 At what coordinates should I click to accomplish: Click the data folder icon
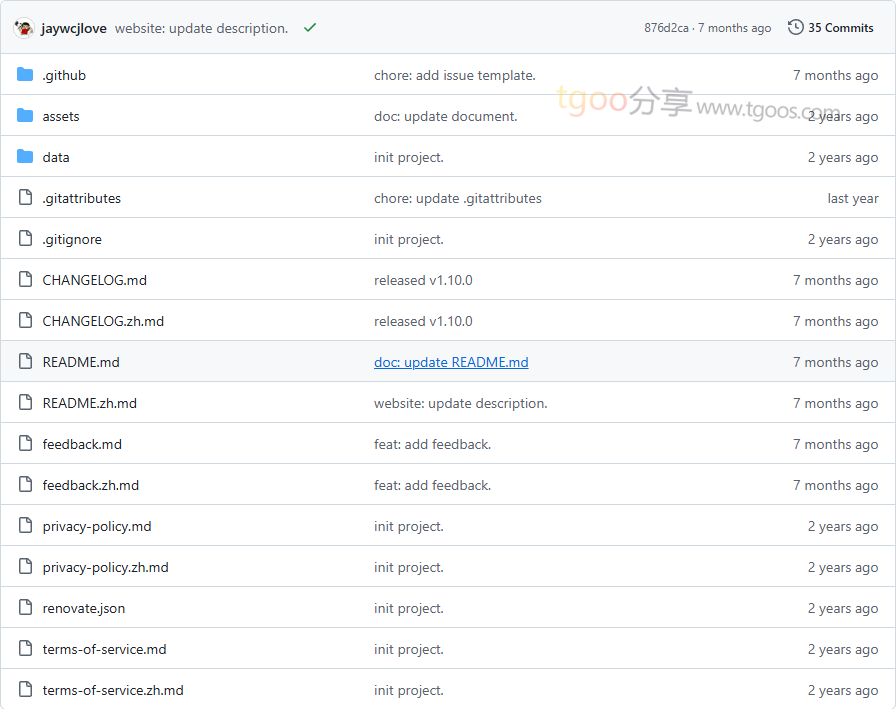tap(25, 157)
